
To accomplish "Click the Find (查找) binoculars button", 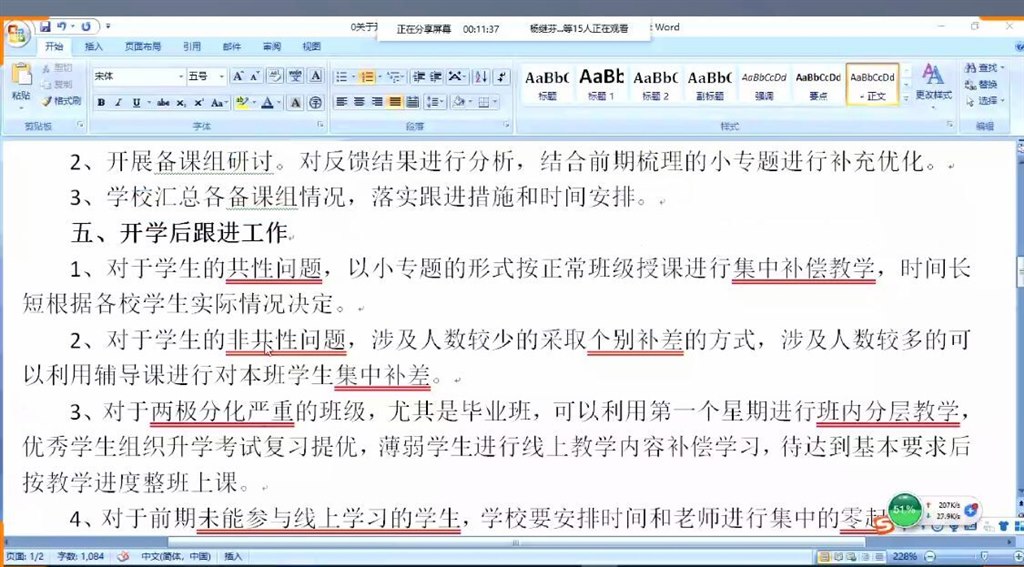I will coord(984,68).
